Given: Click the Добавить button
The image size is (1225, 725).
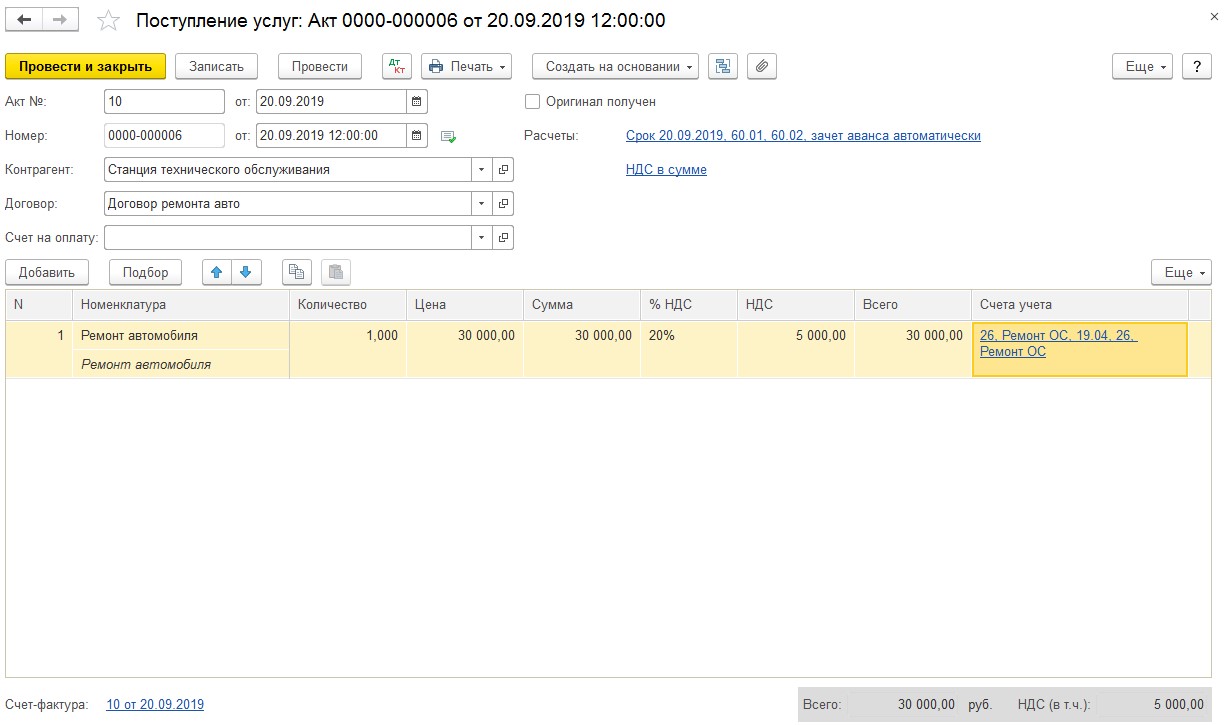Looking at the screenshot, I should (47, 272).
